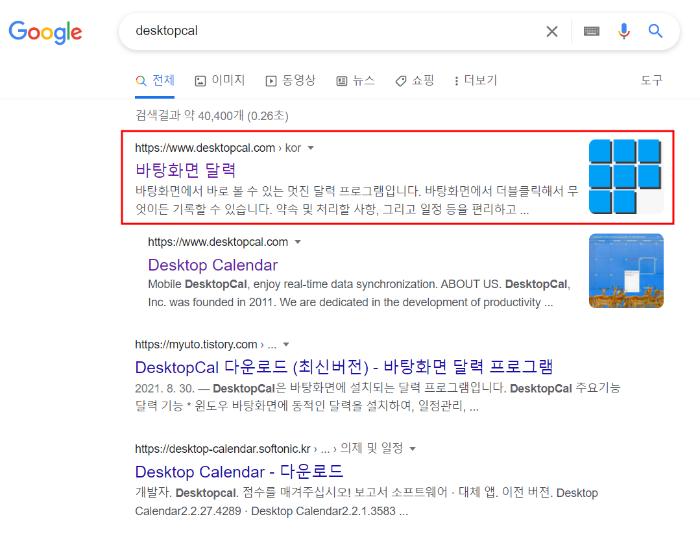This screenshot has height=536, width=700.
Task: Expand arrow beside 의제 및 일정 breadcrumb
Action: coord(412,449)
